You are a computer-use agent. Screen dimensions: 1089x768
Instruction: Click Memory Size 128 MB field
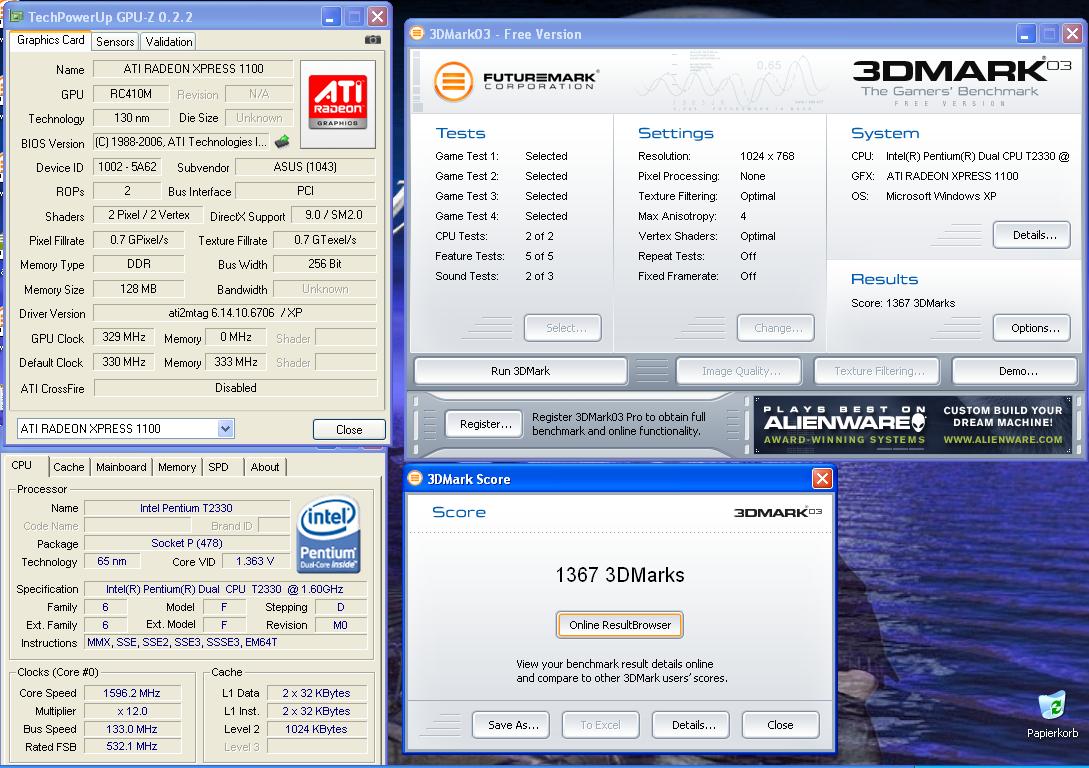pyautogui.click(x=138, y=289)
